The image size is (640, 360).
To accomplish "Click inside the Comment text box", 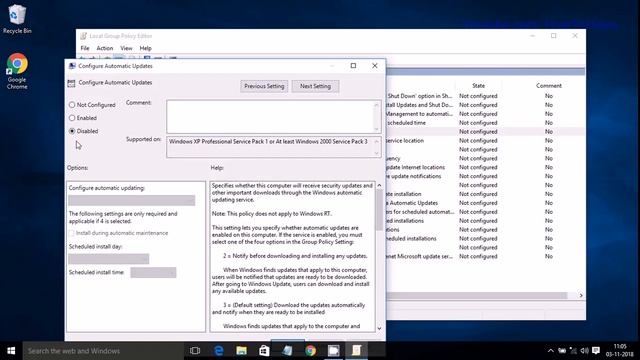I will [x=271, y=116].
